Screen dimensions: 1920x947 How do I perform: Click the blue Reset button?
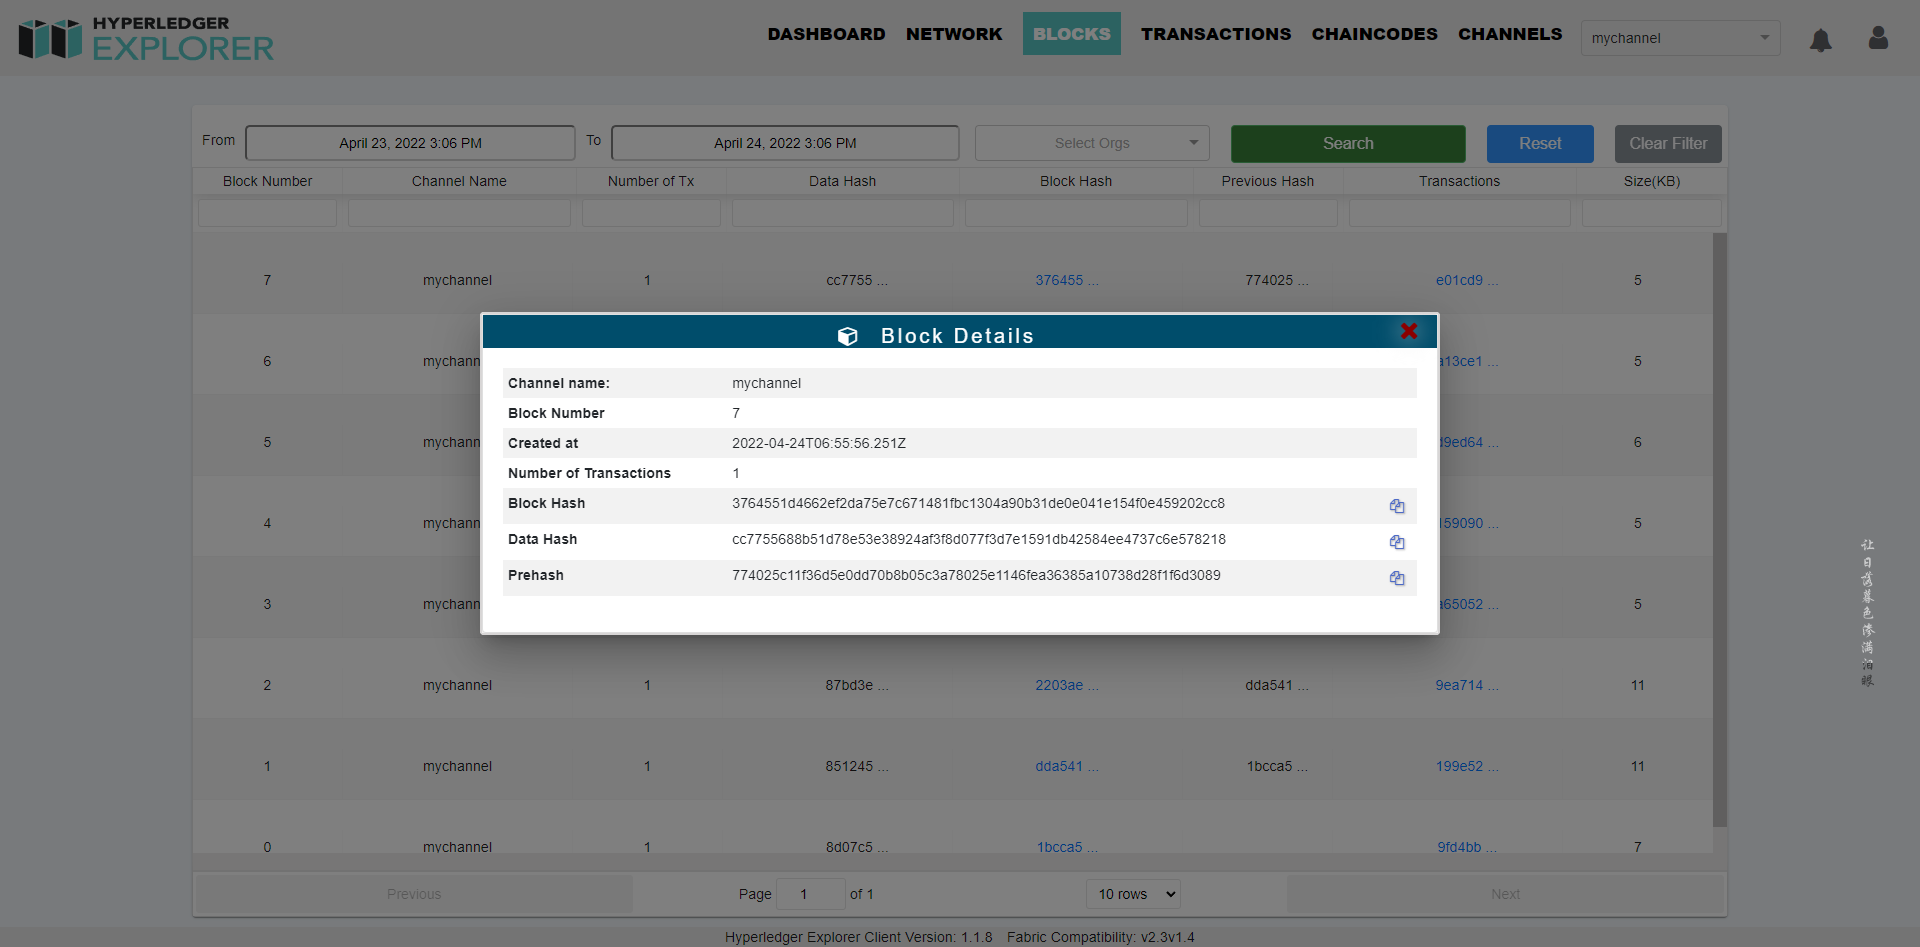(x=1540, y=144)
